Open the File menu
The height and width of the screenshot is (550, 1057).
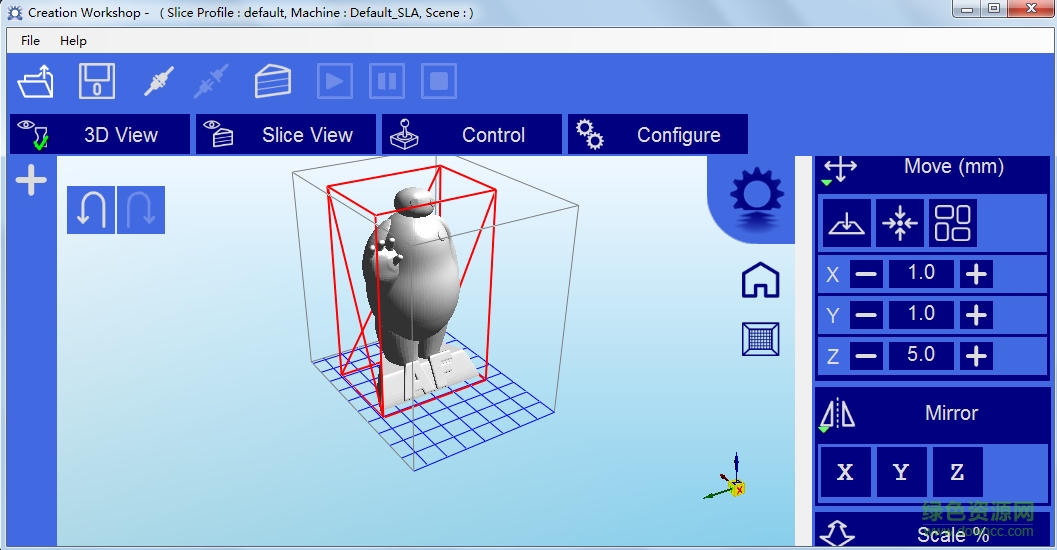pos(30,40)
